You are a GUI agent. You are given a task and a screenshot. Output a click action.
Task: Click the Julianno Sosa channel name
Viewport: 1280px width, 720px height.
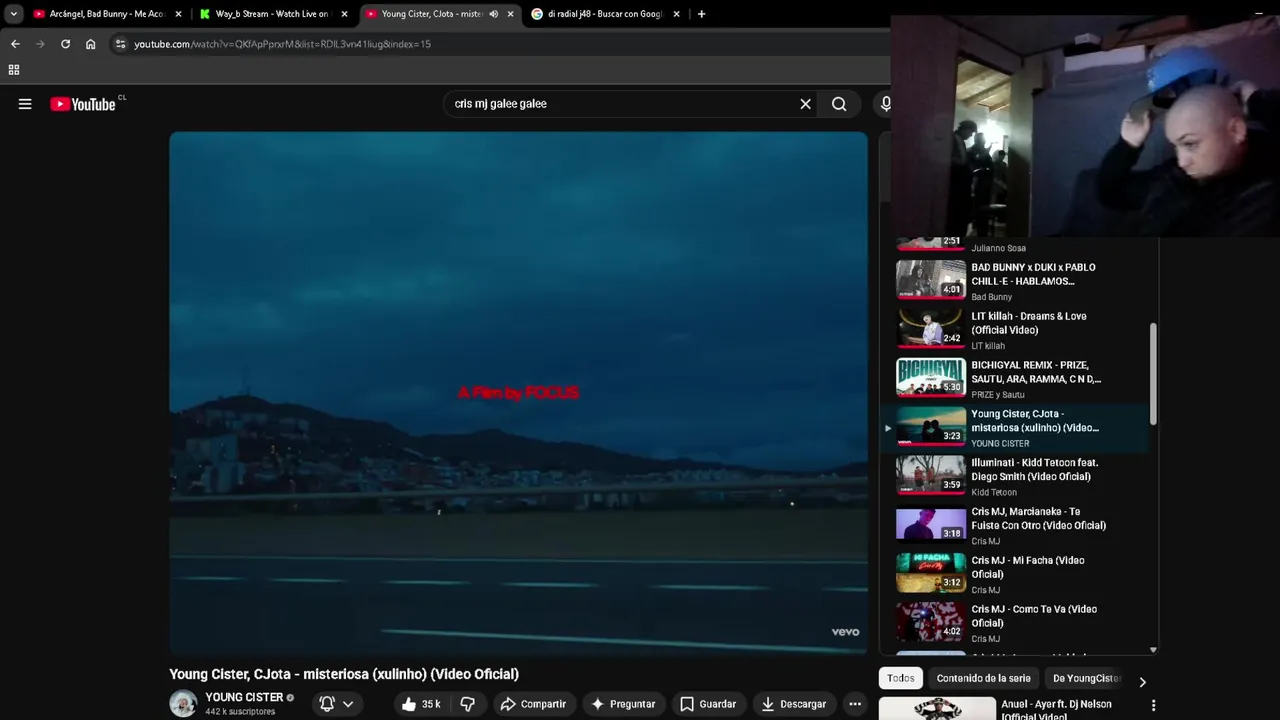coord(998,248)
